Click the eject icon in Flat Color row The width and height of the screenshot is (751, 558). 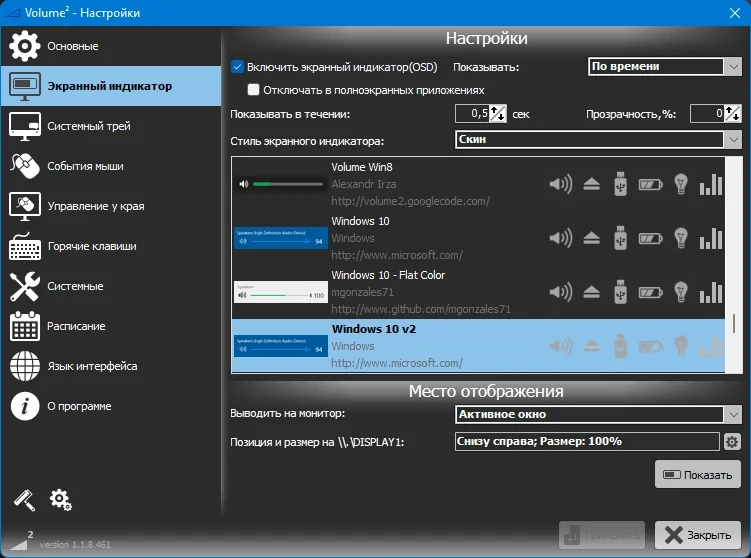click(592, 292)
